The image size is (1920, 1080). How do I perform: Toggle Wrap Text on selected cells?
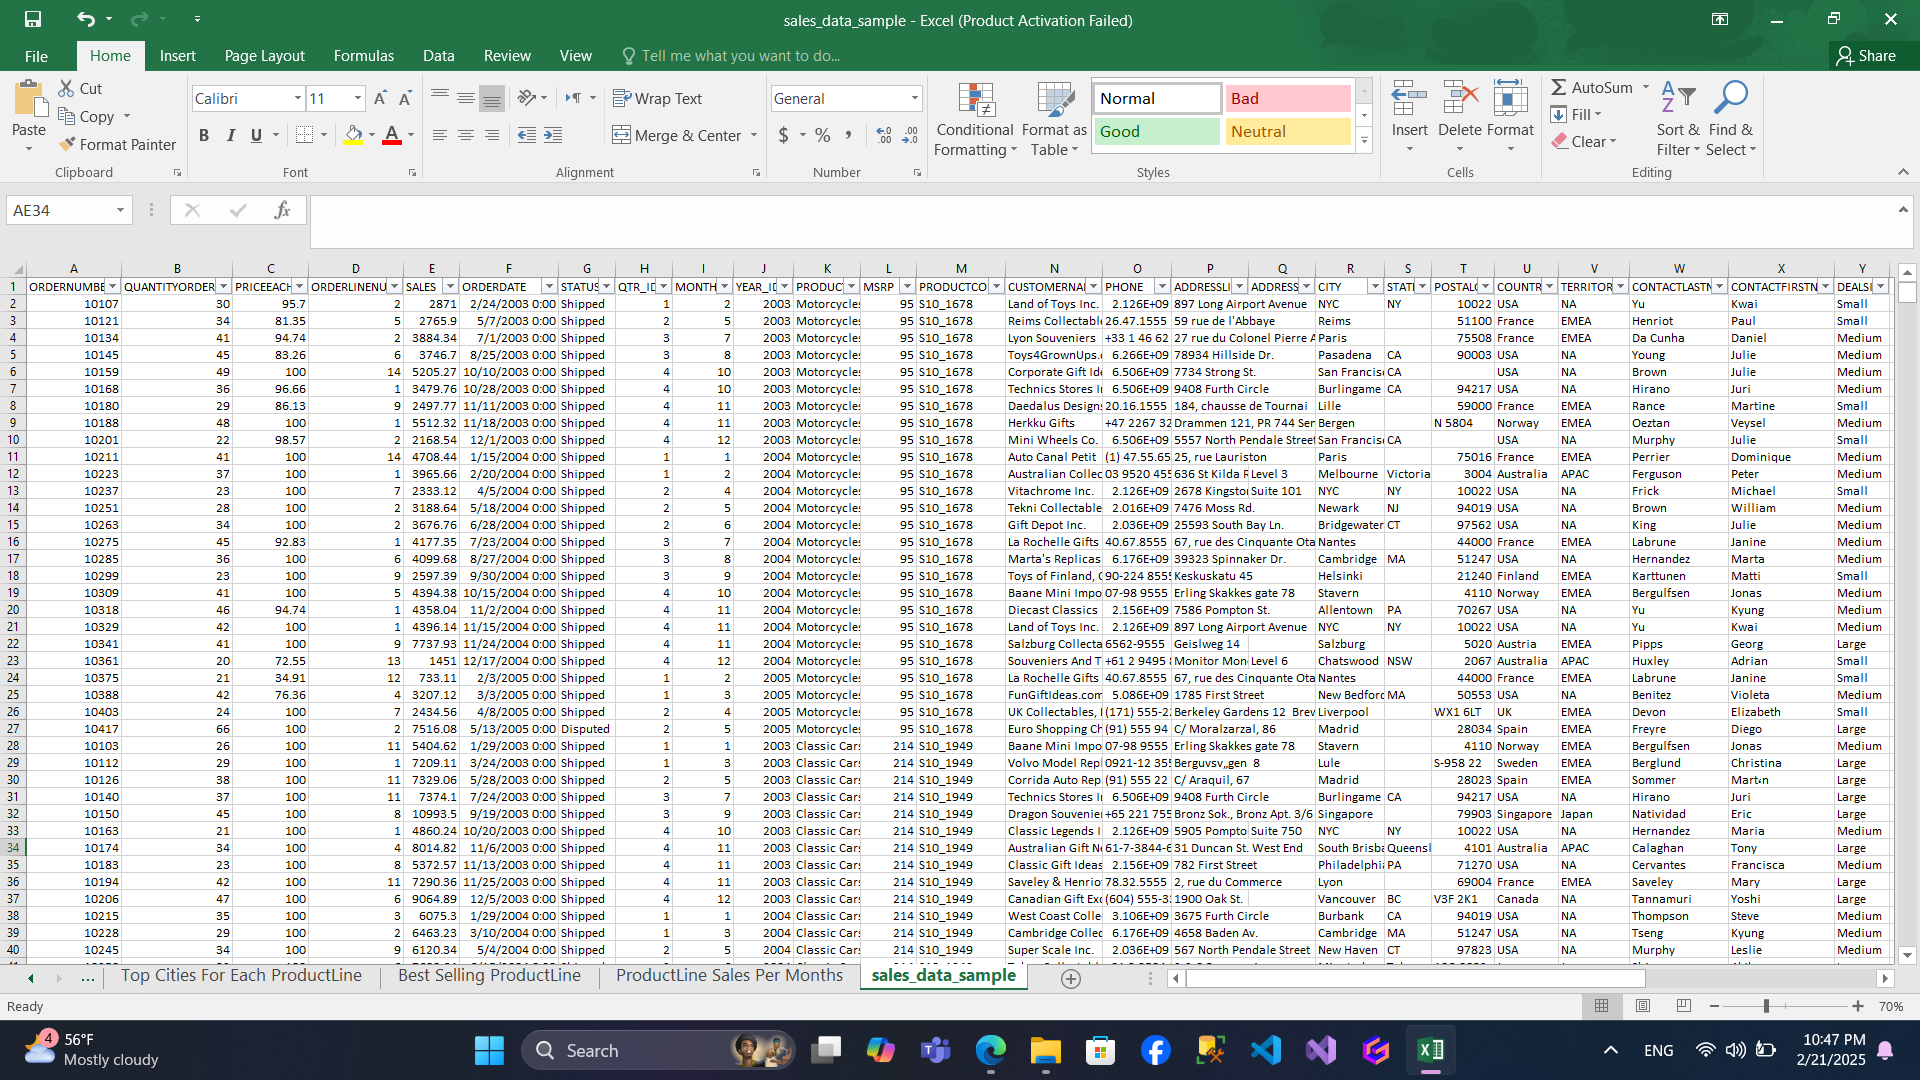[657, 98]
